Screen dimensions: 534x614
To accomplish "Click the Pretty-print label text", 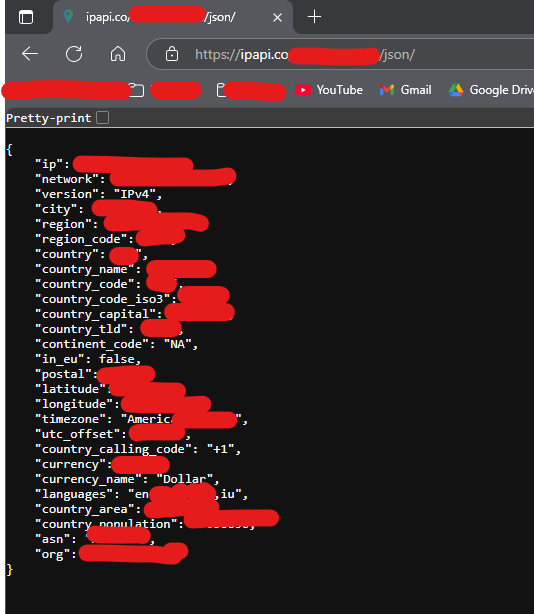I will coord(49,118).
